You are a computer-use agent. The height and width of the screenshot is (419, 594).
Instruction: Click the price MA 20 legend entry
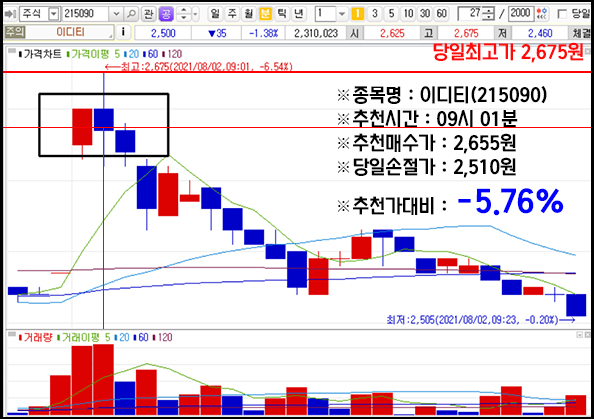point(132,54)
